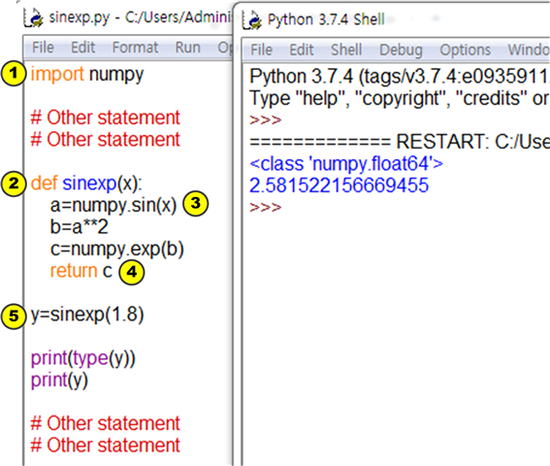
Task: Open Options menu in Python Shell window
Action: pyautogui.click(x=465, y=50)
